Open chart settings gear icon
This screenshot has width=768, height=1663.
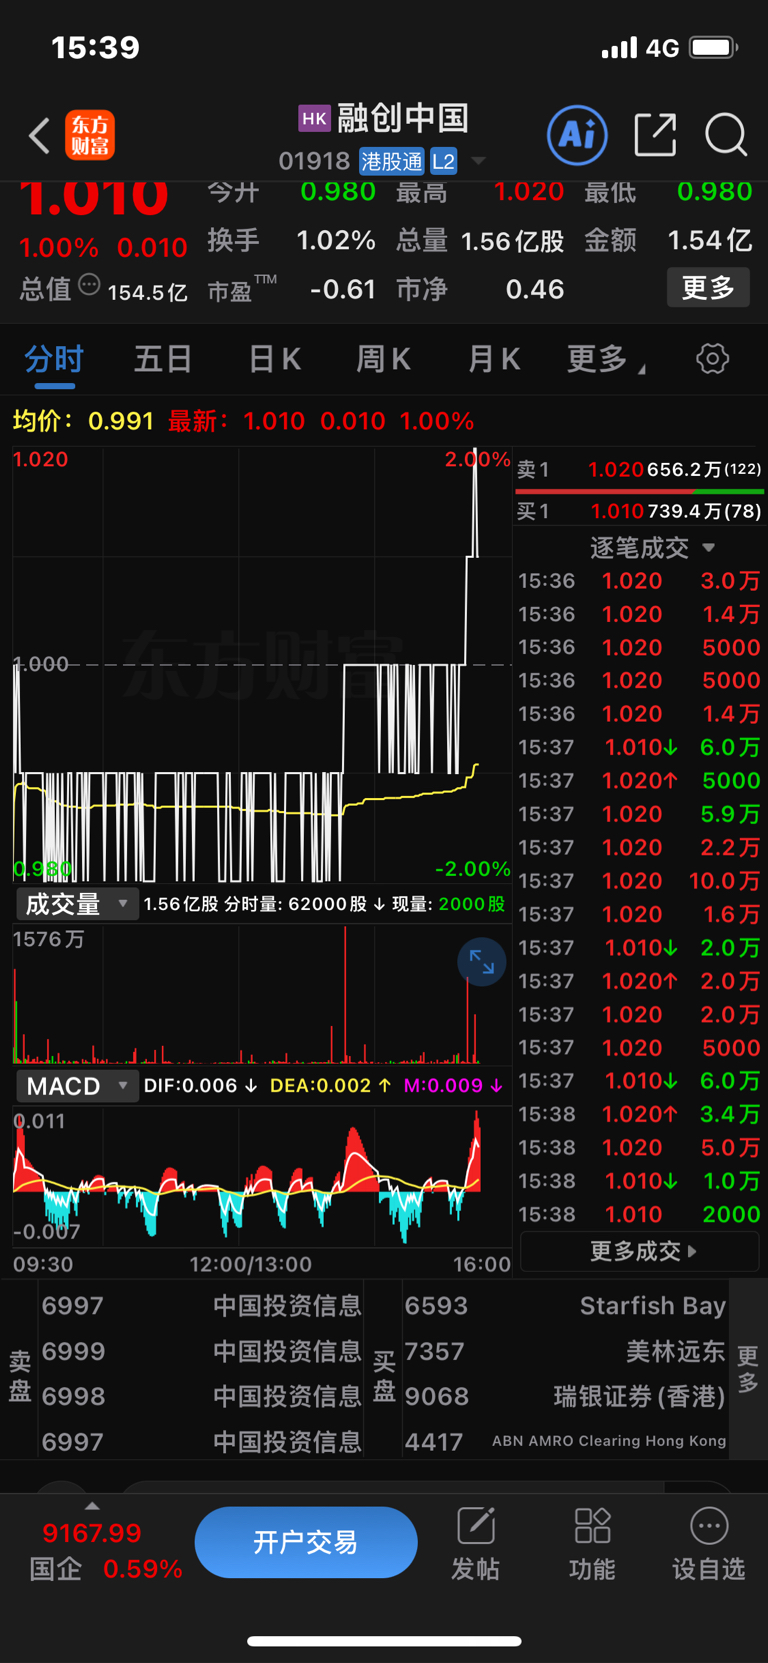tap(712, 358)
